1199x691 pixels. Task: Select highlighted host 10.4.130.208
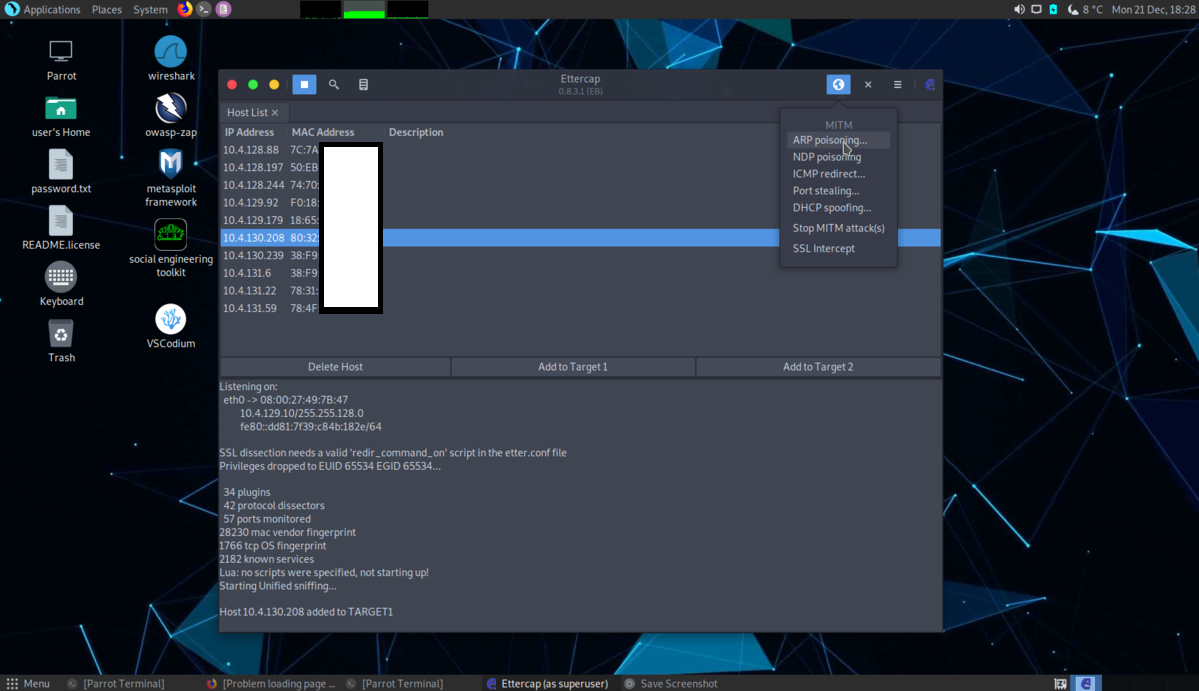point(580,238)
